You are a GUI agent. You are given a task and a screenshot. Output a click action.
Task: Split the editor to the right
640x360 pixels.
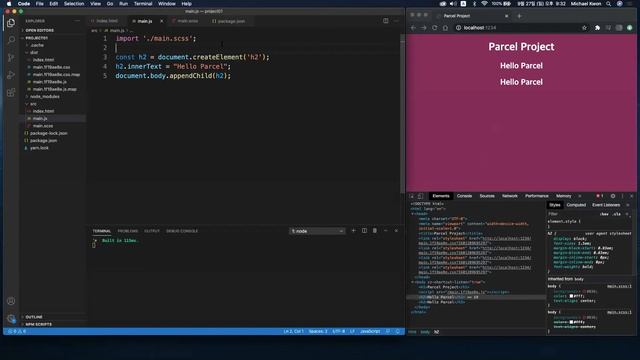386,21
